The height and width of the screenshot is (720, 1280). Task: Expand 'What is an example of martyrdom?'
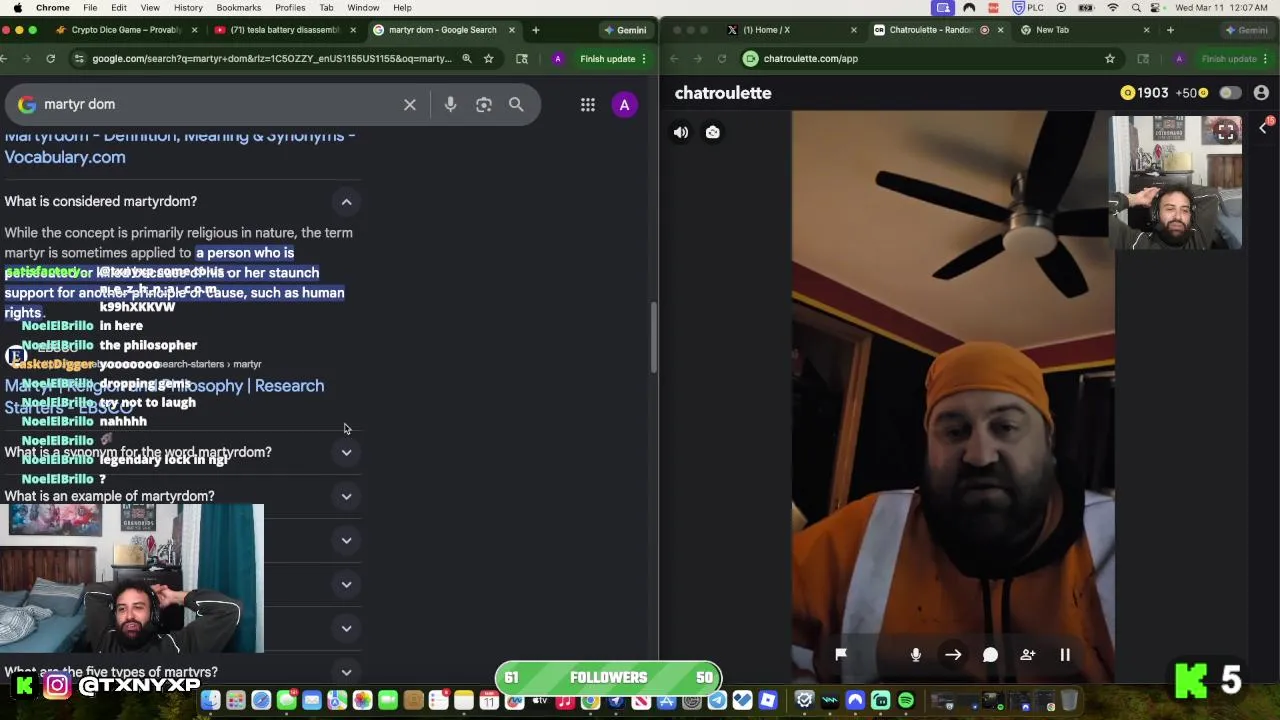[x=346, y=496]
